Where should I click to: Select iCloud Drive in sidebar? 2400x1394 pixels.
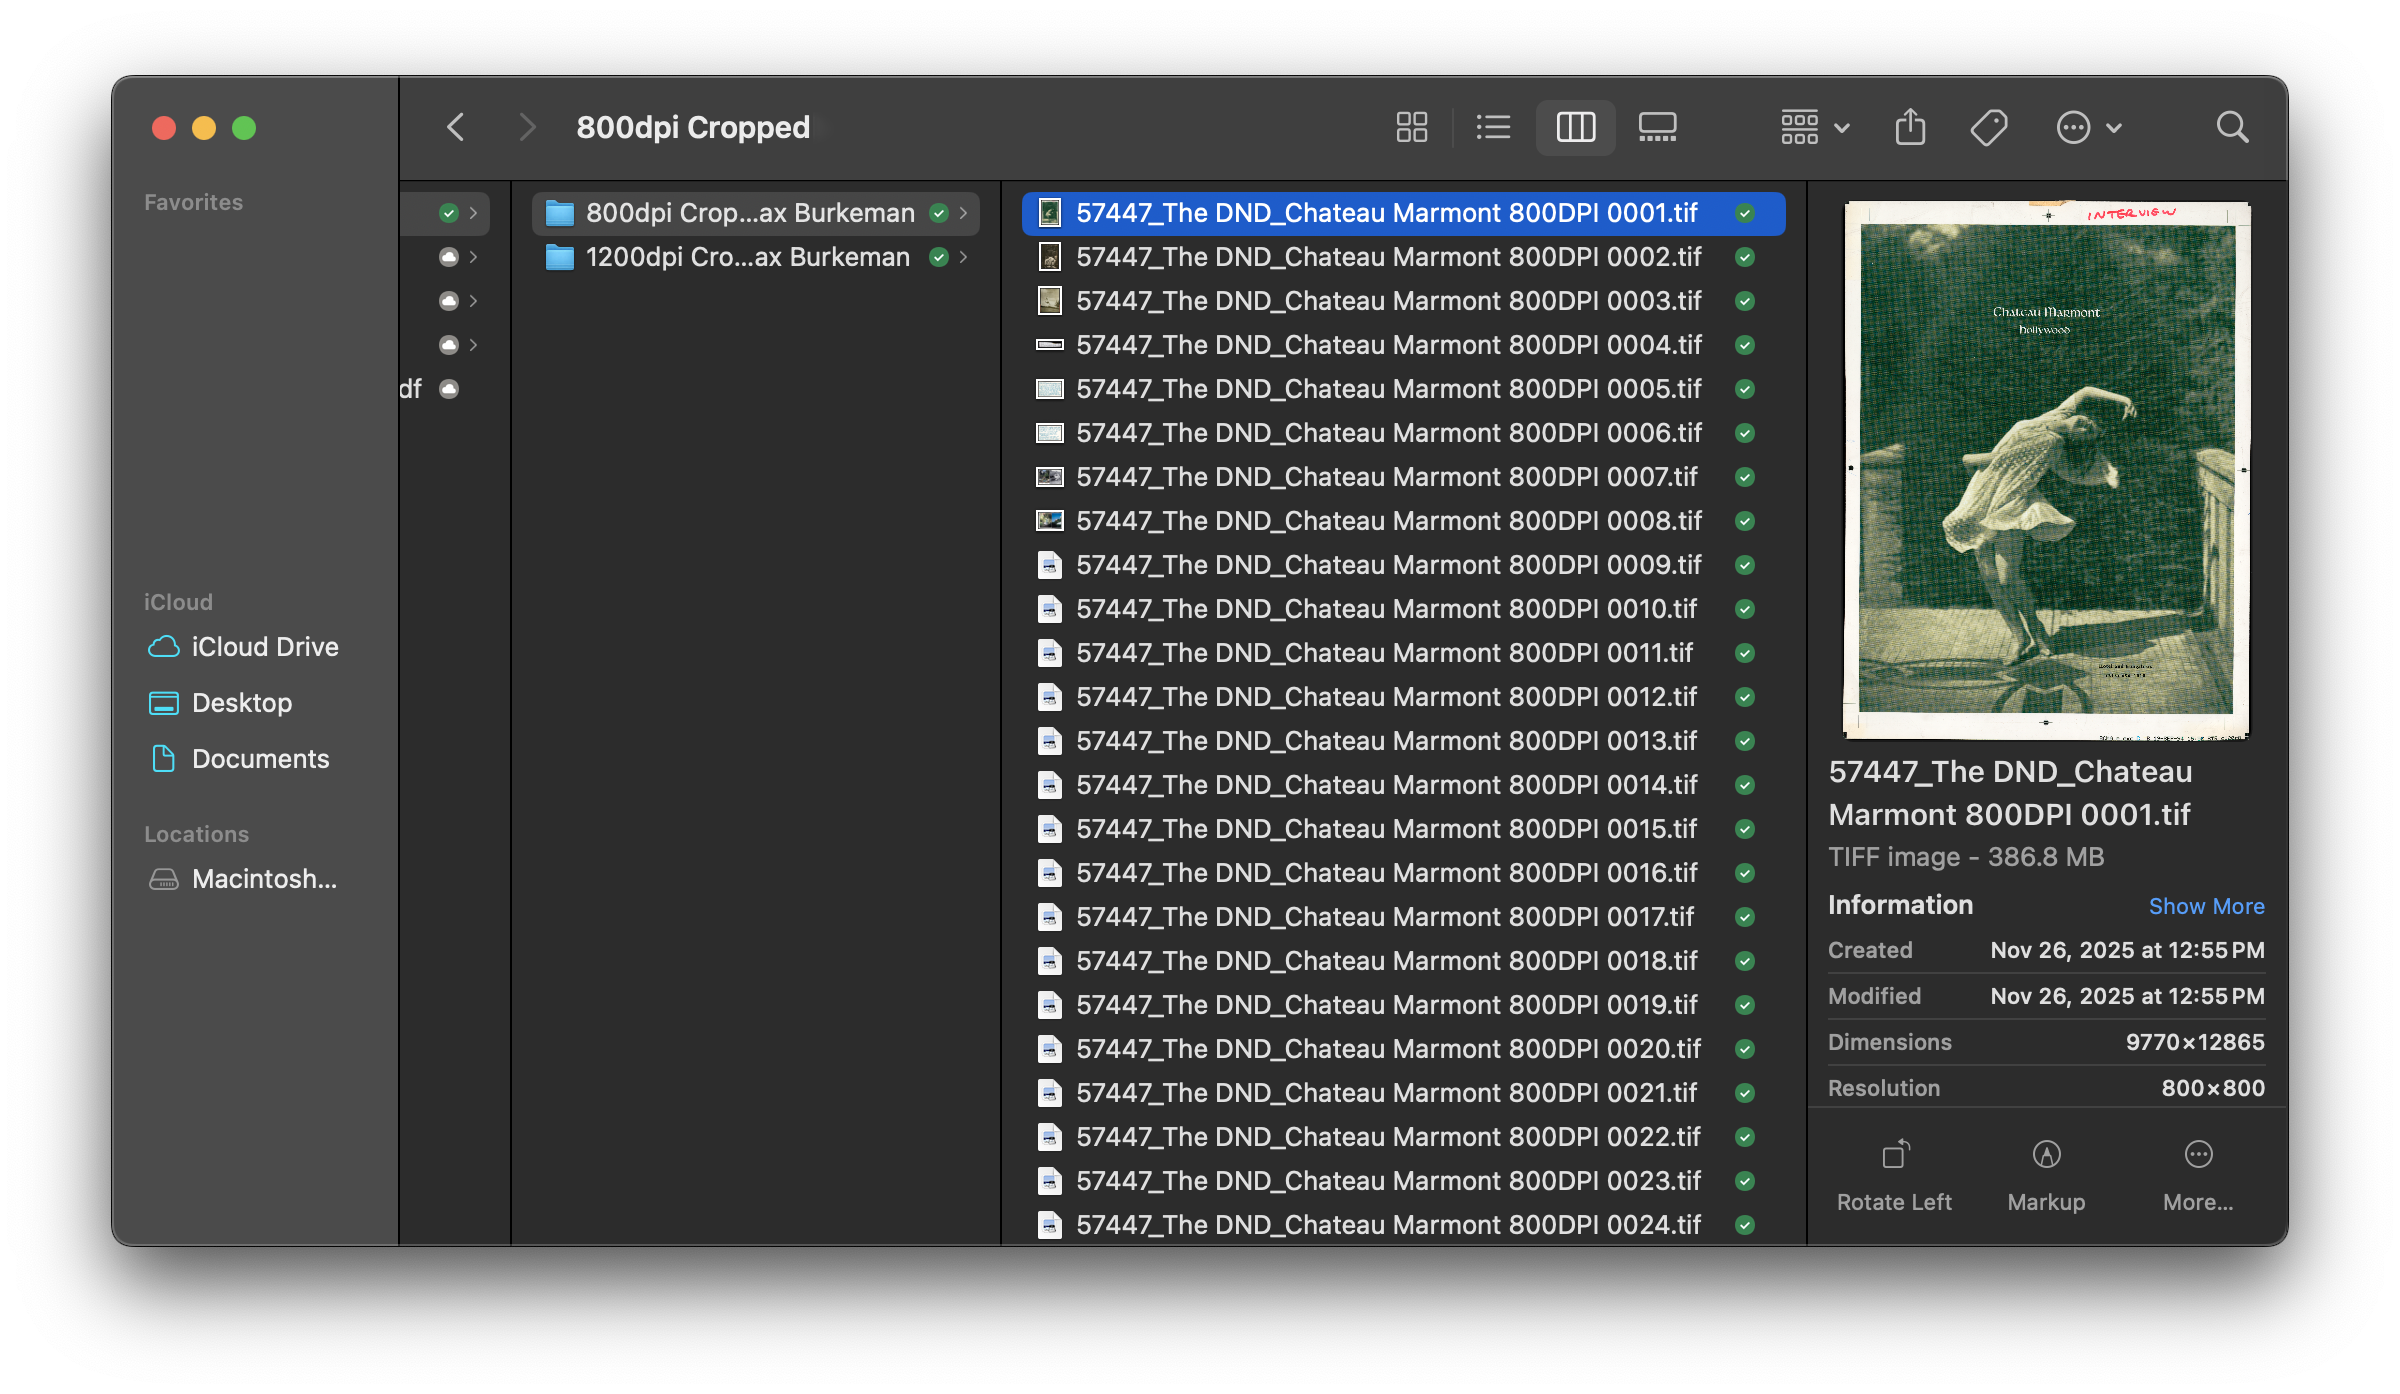click(264, 647)
